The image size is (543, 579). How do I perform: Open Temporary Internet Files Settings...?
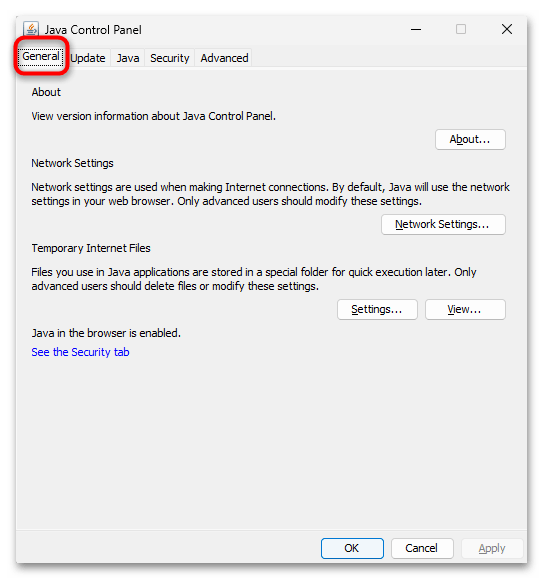[377, 309]
